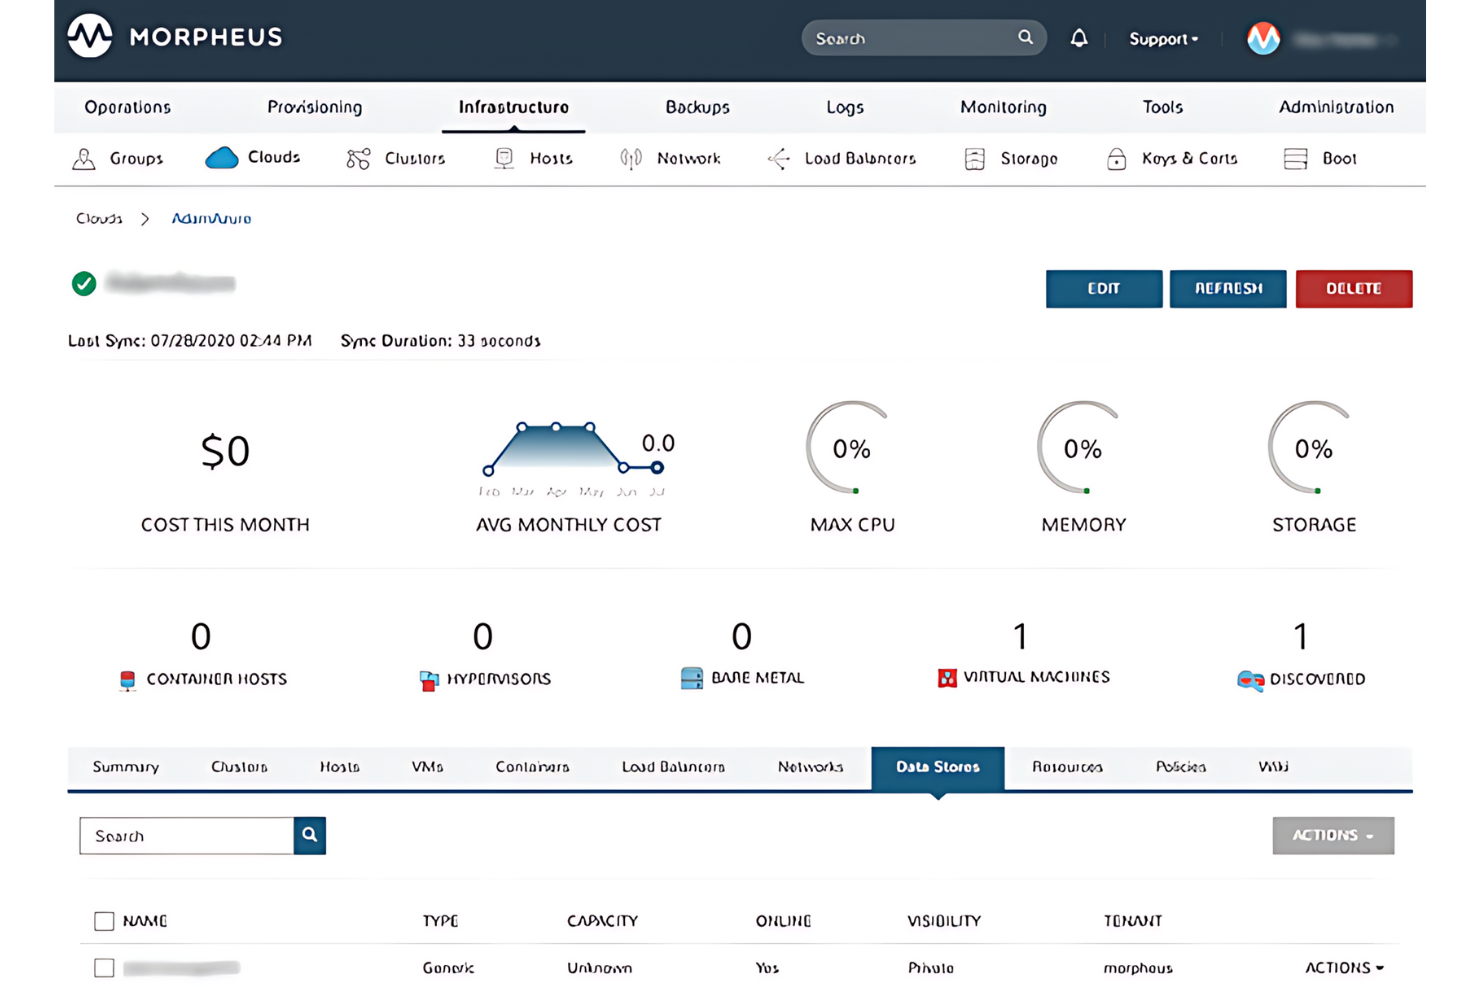Click the Tenant column header
The height and width of the screenshot is (987, 1480).
pyautogui.click(x=1133, y=921)
